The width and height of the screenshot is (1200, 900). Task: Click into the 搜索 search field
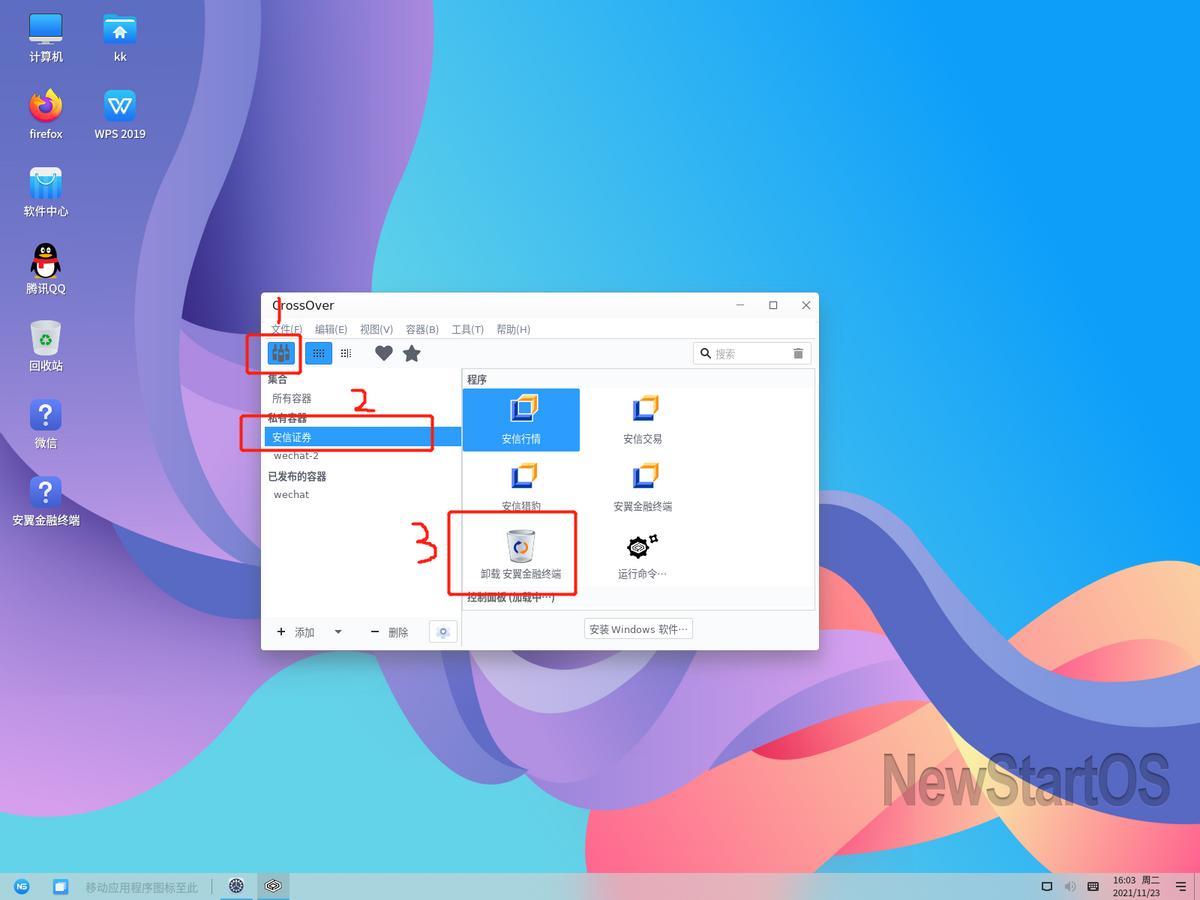click(x=751, y=353)
